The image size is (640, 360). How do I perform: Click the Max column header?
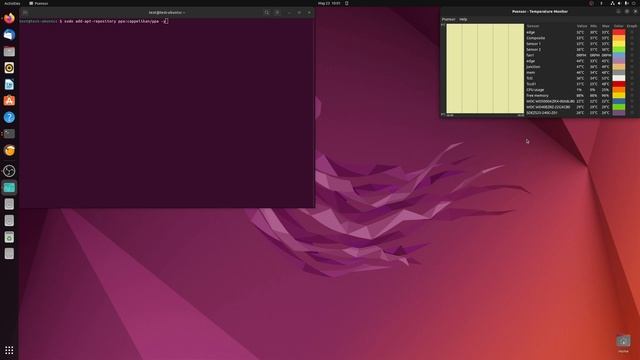(606, 26)
